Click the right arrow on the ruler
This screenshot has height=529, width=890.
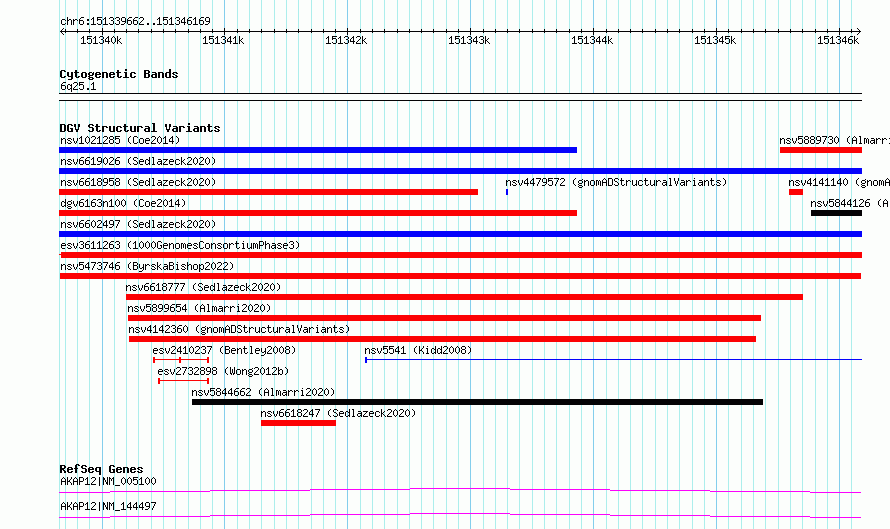[858, 32]
